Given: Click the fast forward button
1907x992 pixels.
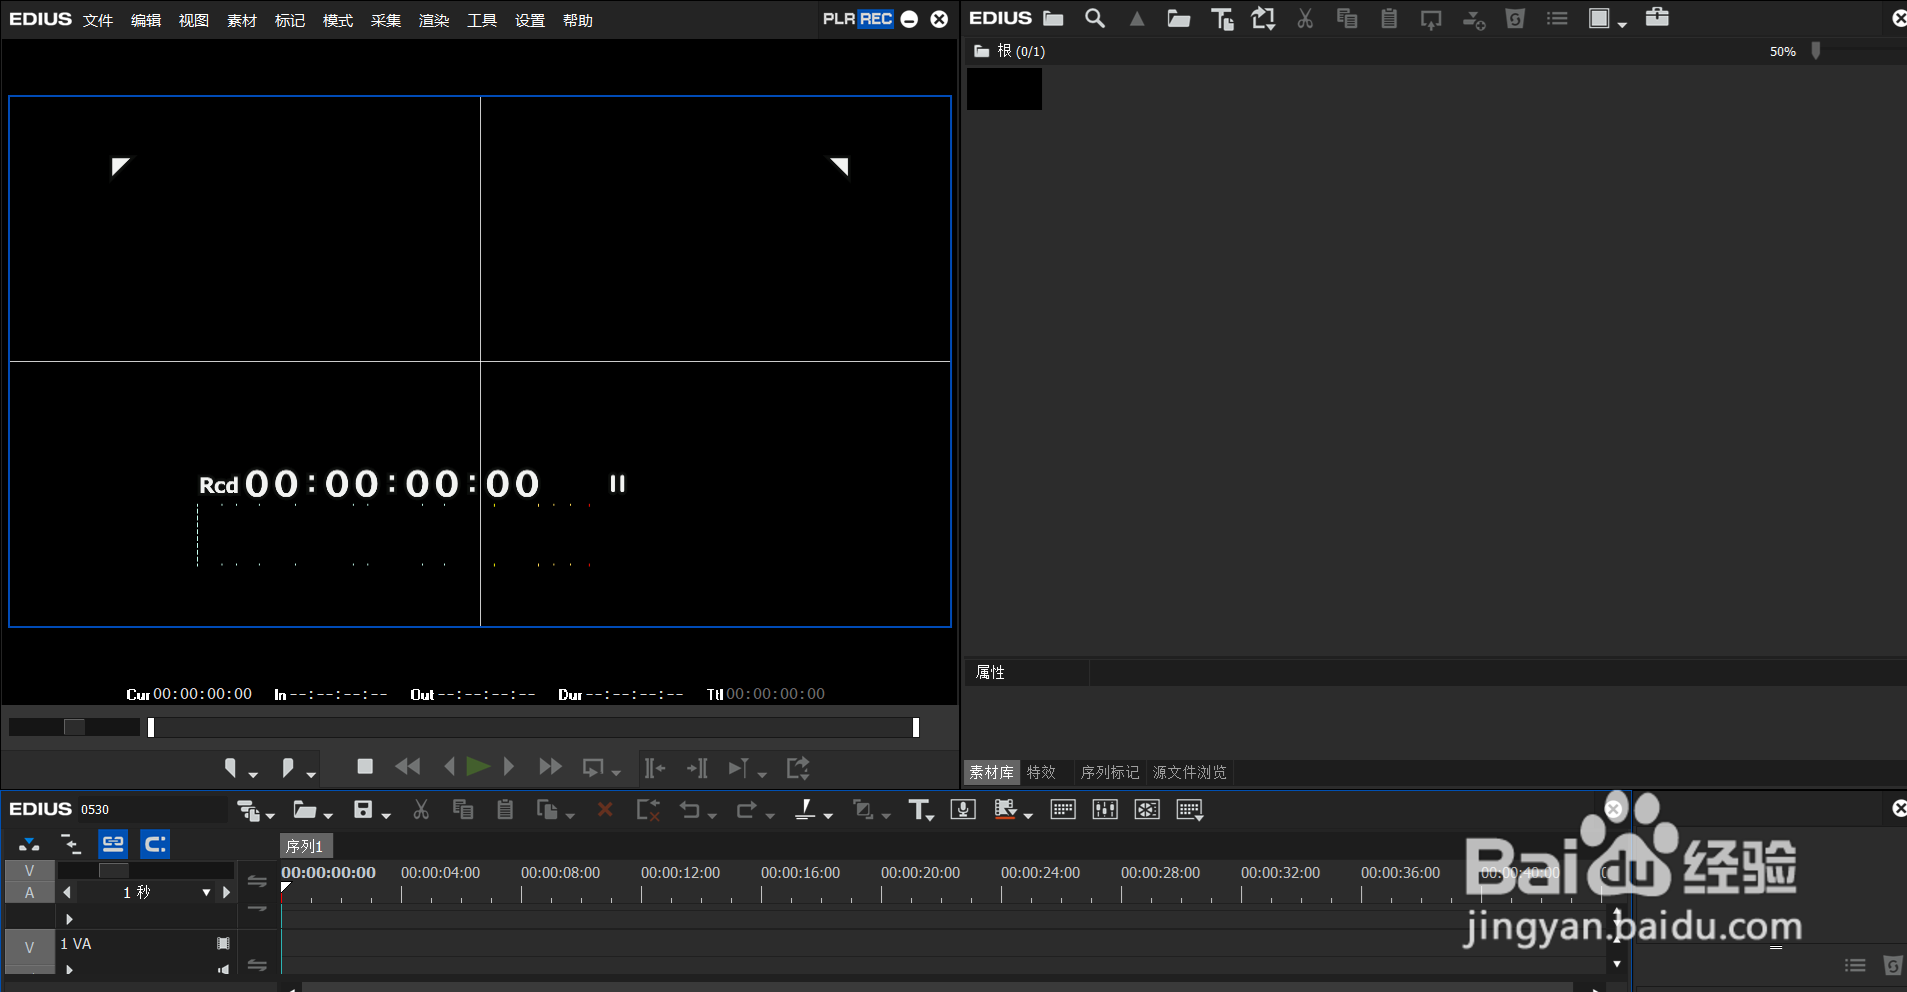Looking at the screenshot, I should point(550,767).
